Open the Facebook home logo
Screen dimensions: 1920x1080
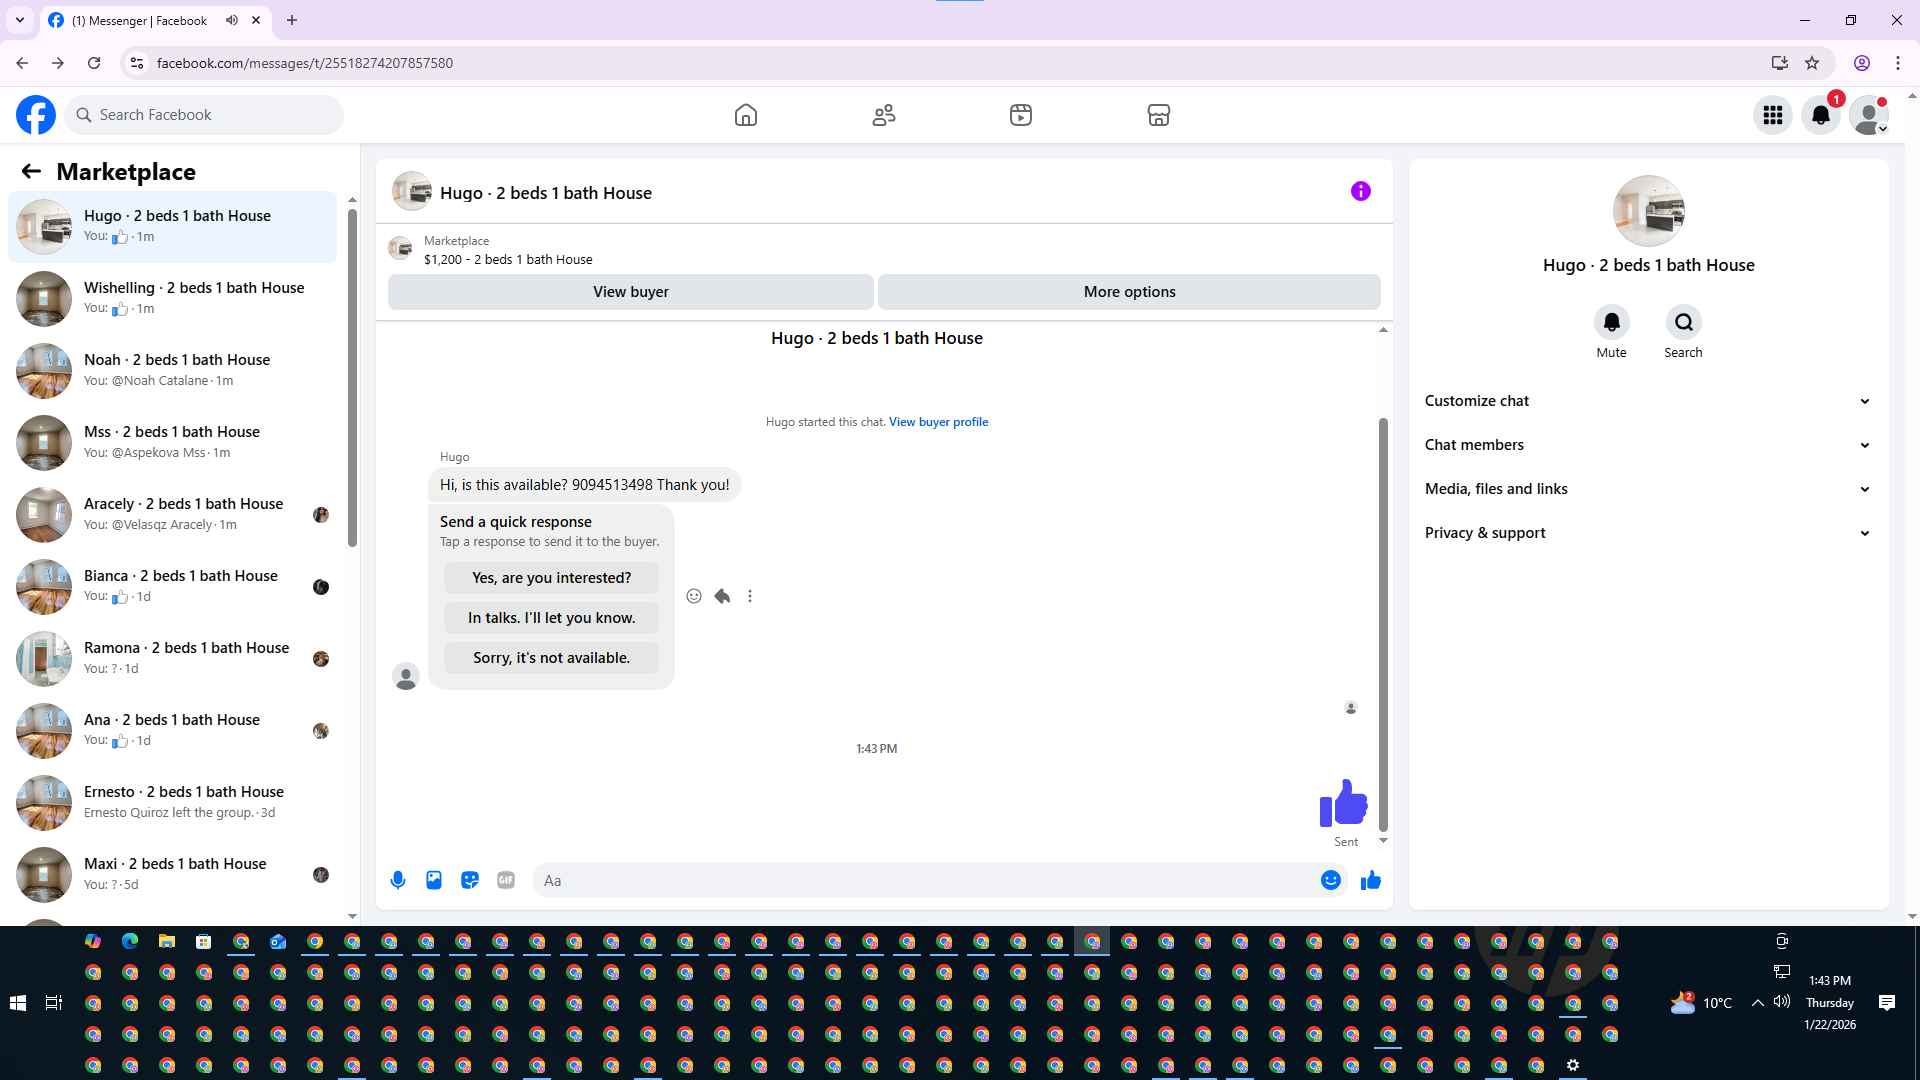36,115
